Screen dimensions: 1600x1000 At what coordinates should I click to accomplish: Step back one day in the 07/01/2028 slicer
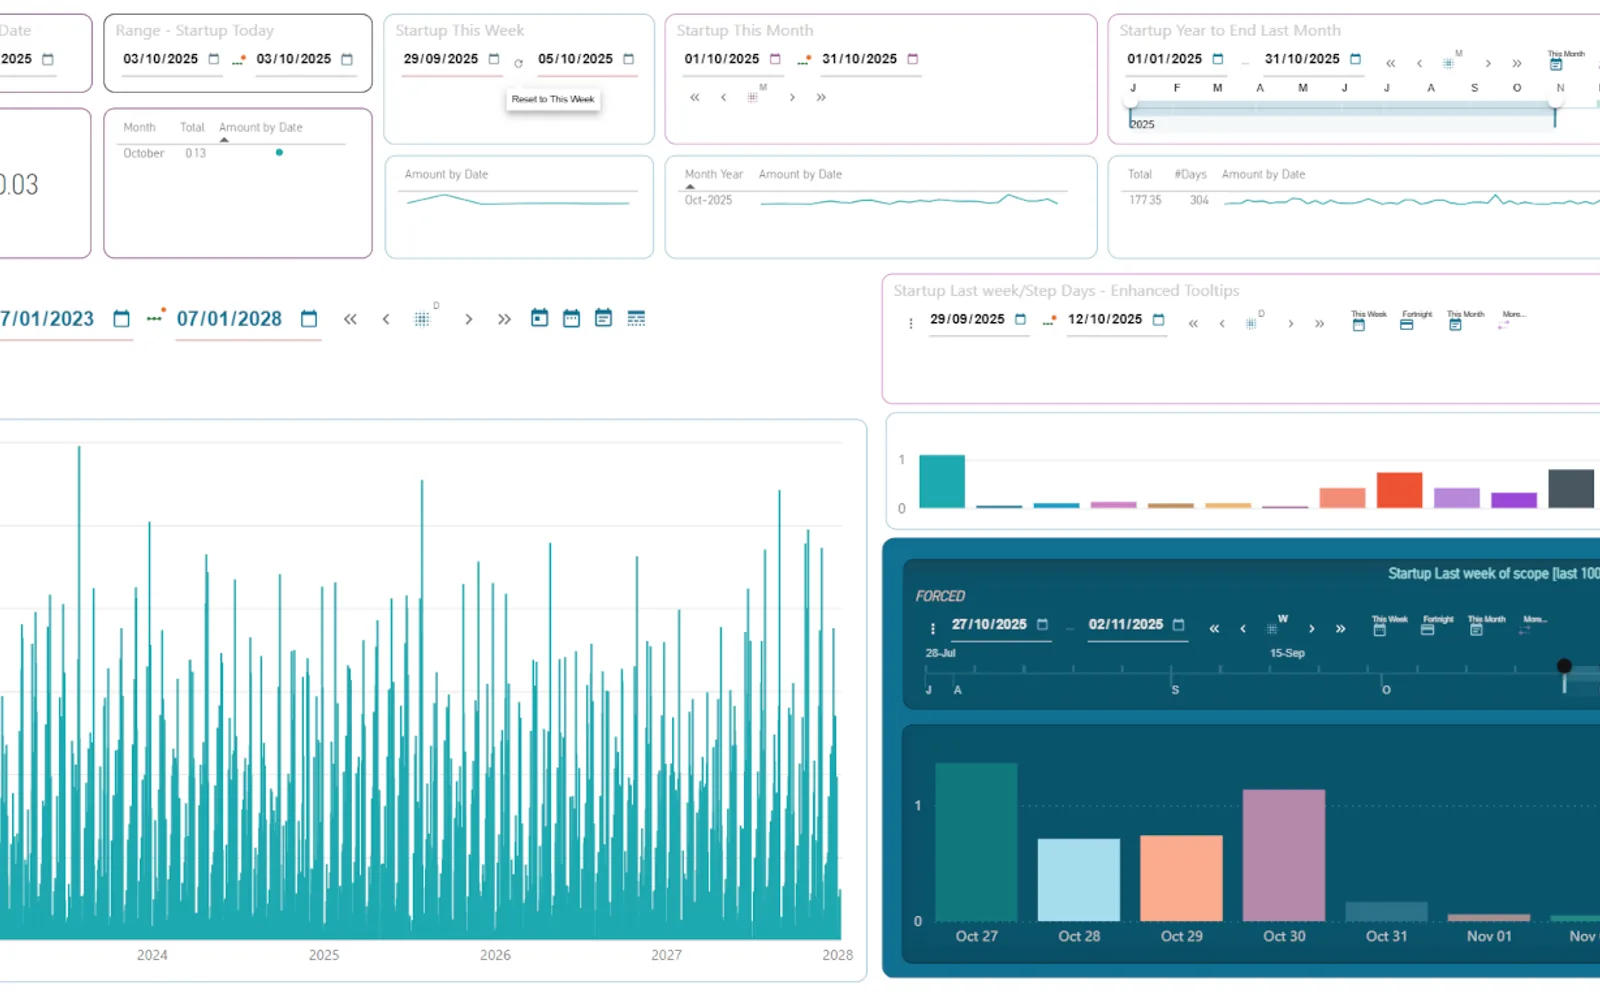386,319
